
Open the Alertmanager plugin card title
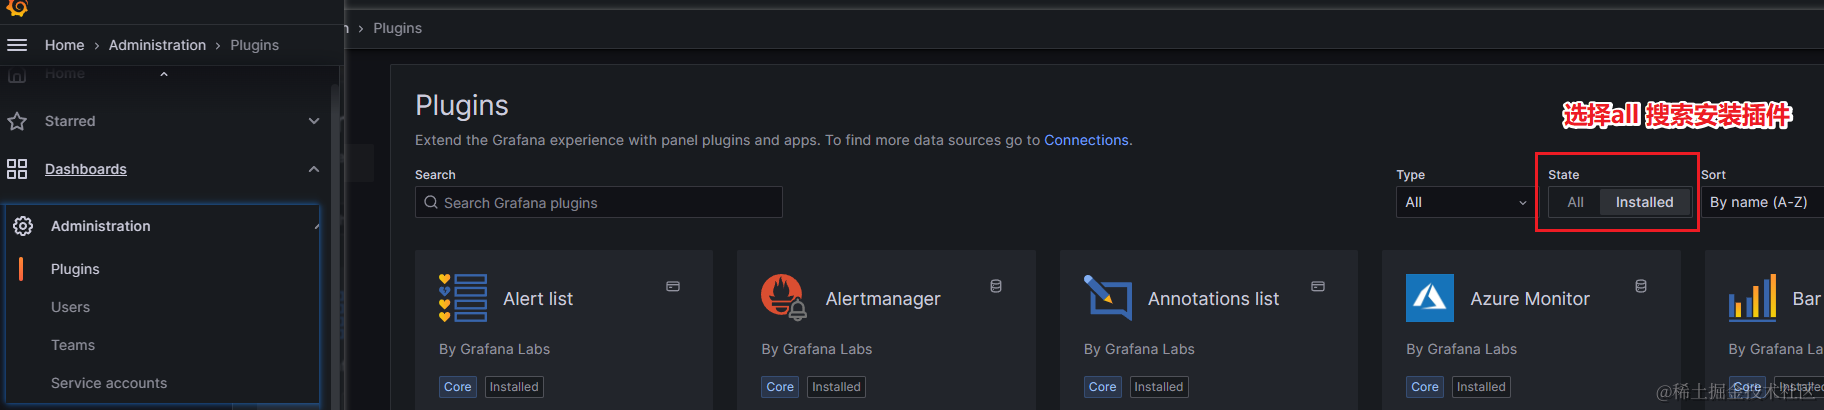coord(883,299)
